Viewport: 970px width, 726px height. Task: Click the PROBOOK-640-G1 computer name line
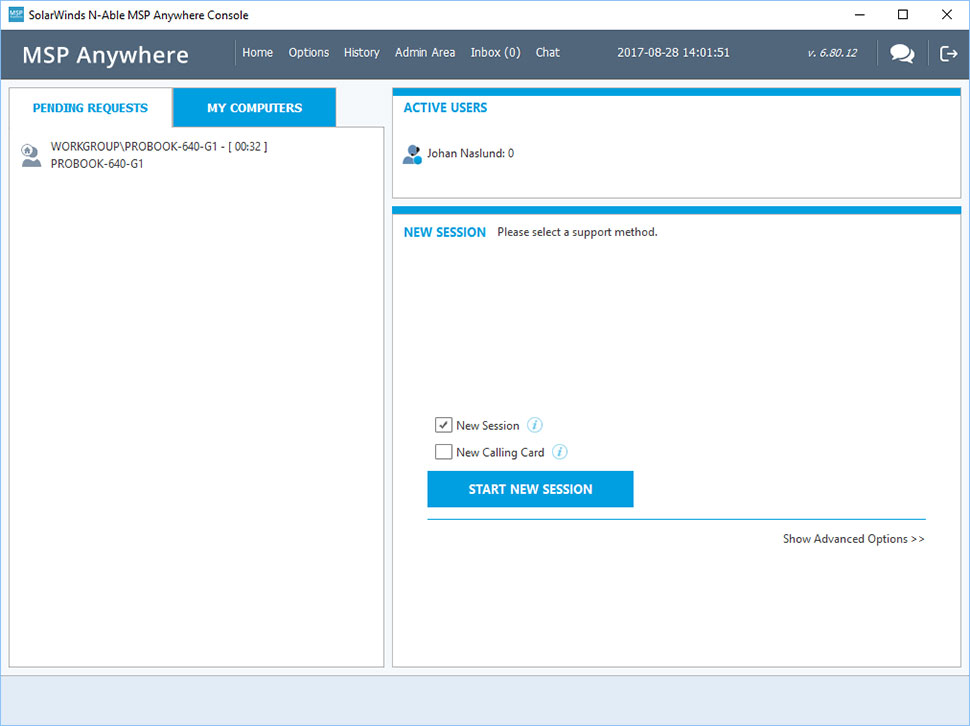[97, 164]
